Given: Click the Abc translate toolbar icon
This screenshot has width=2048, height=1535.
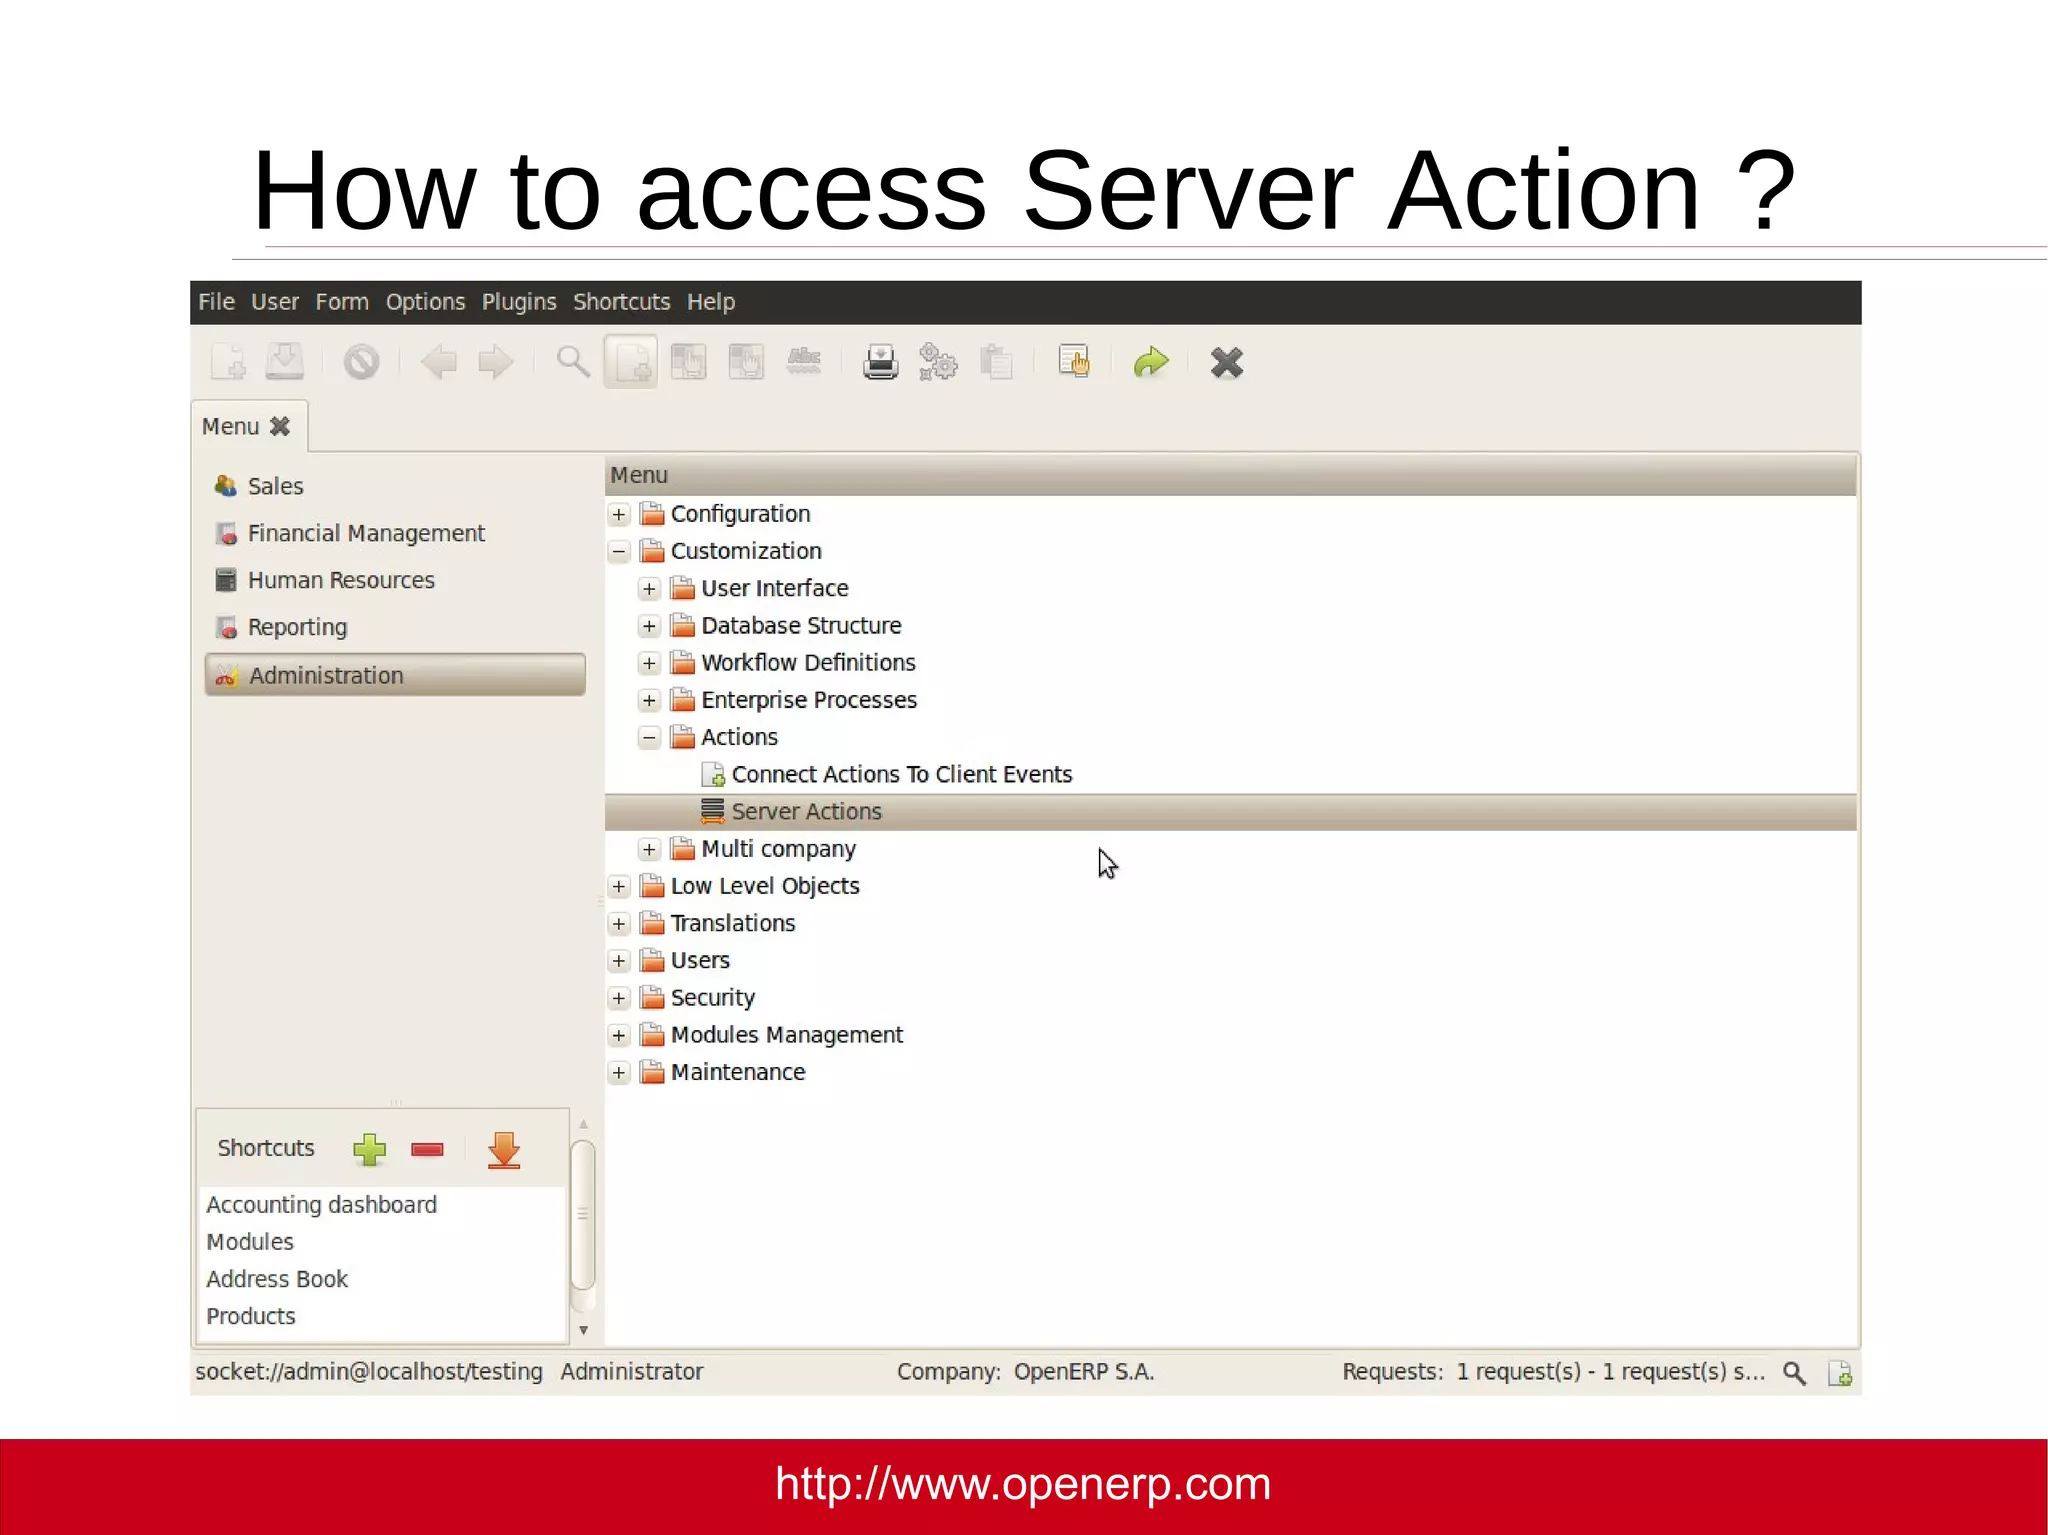Looking at the screenshot, I should coord(804,362).
